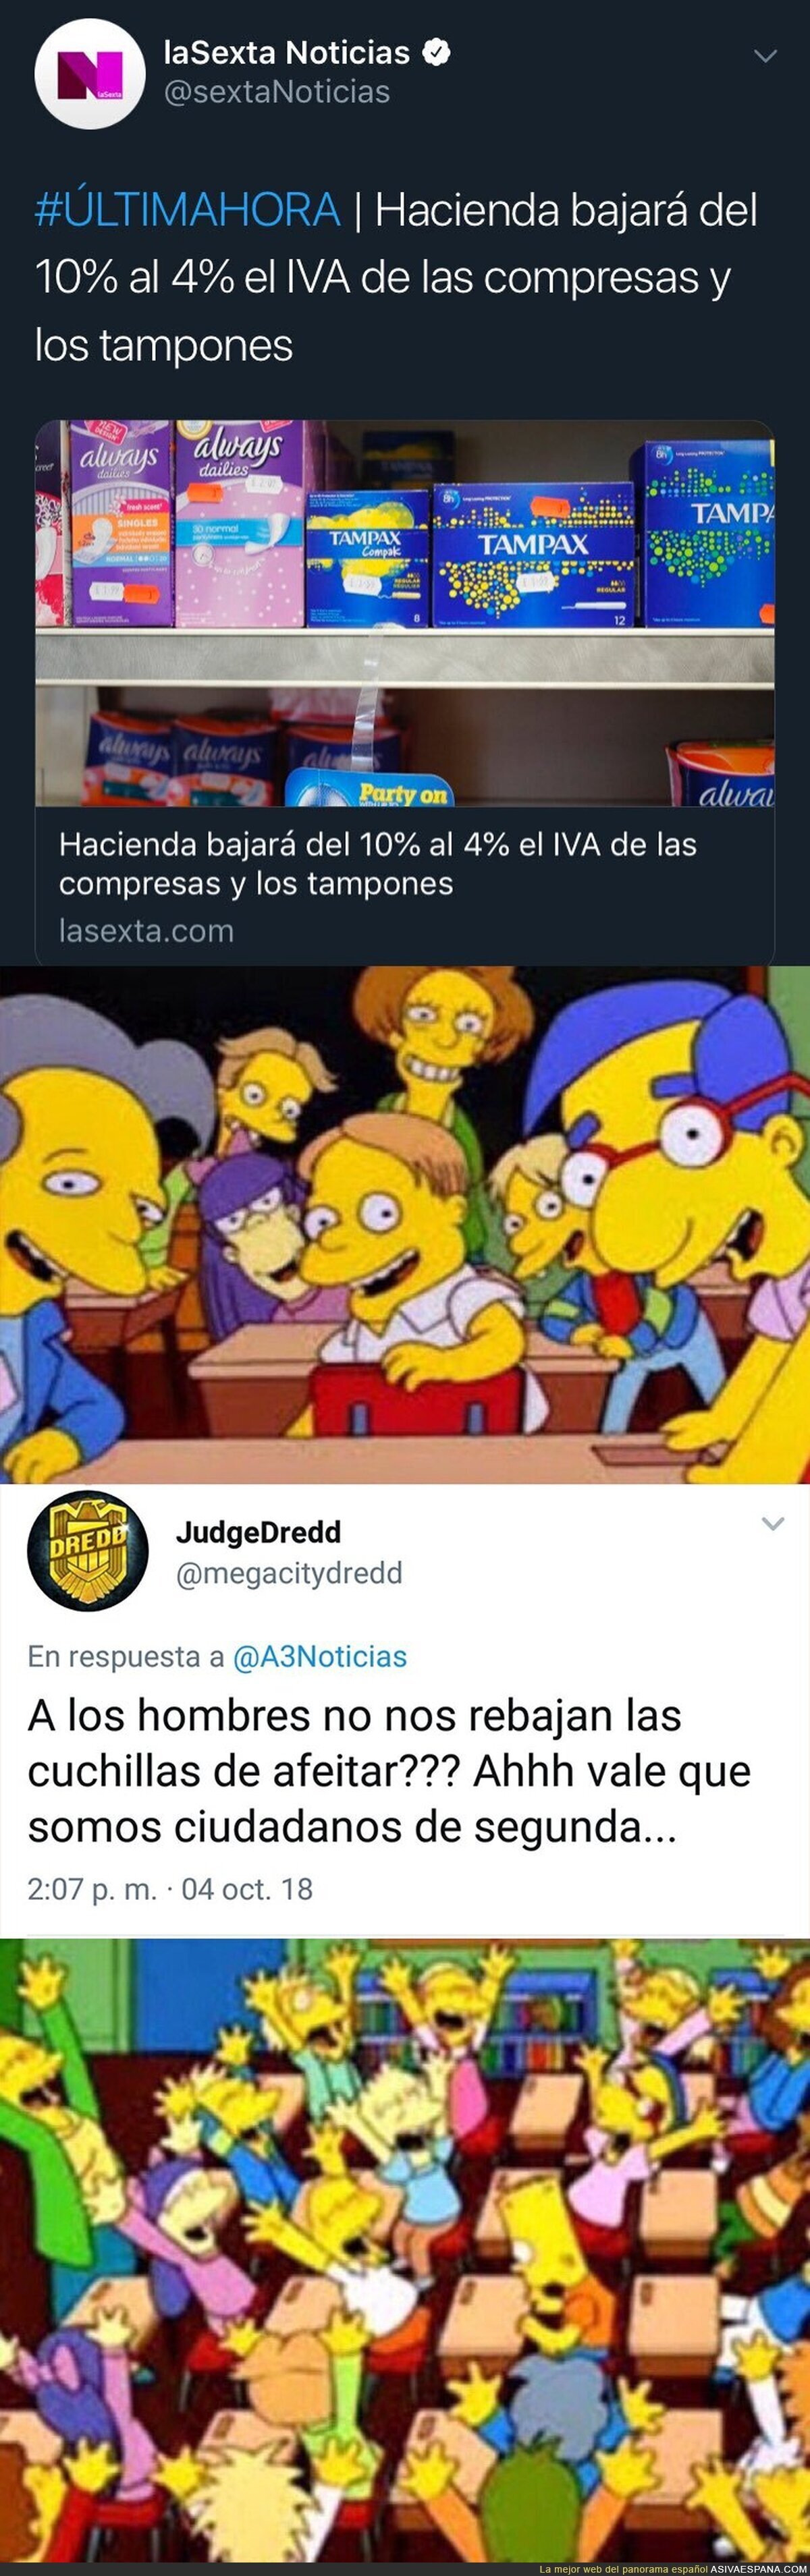The height and width of the screenshot is (2576, 810).
Task: Open the #ÚLTIMAHORA hashtag
Action: pos(187,210)
